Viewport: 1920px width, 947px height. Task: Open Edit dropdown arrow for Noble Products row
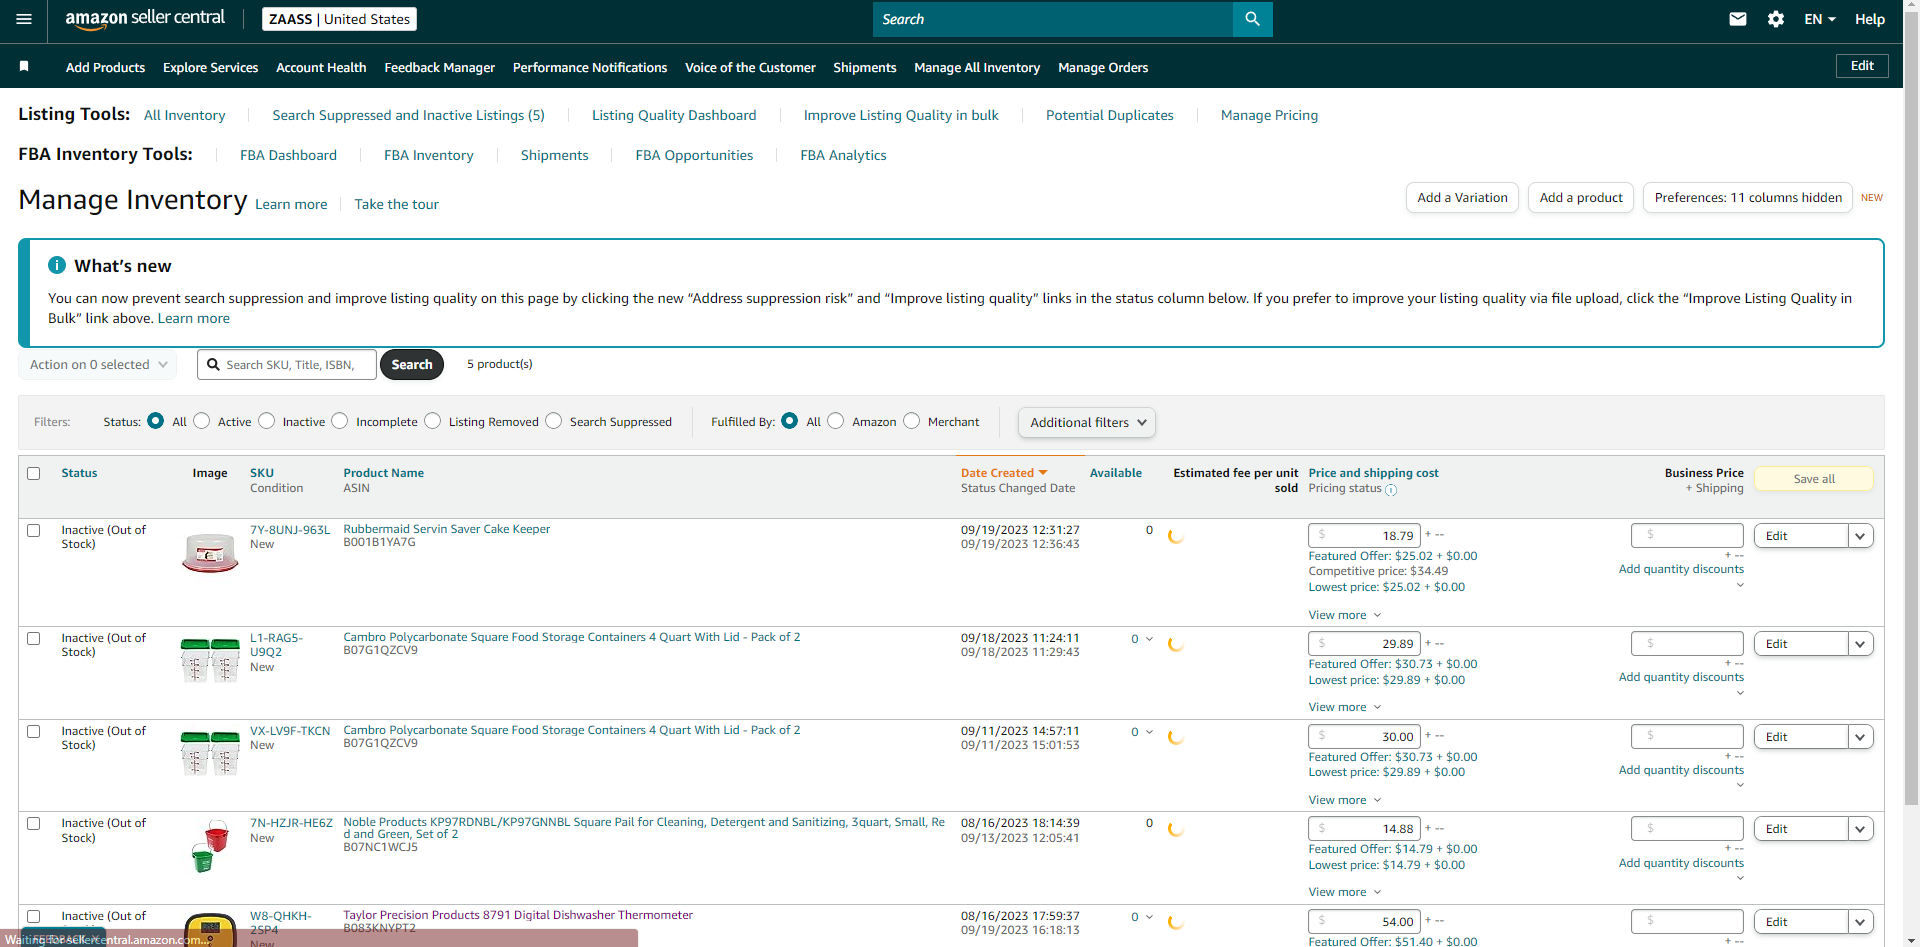(x=1860, y=829)
